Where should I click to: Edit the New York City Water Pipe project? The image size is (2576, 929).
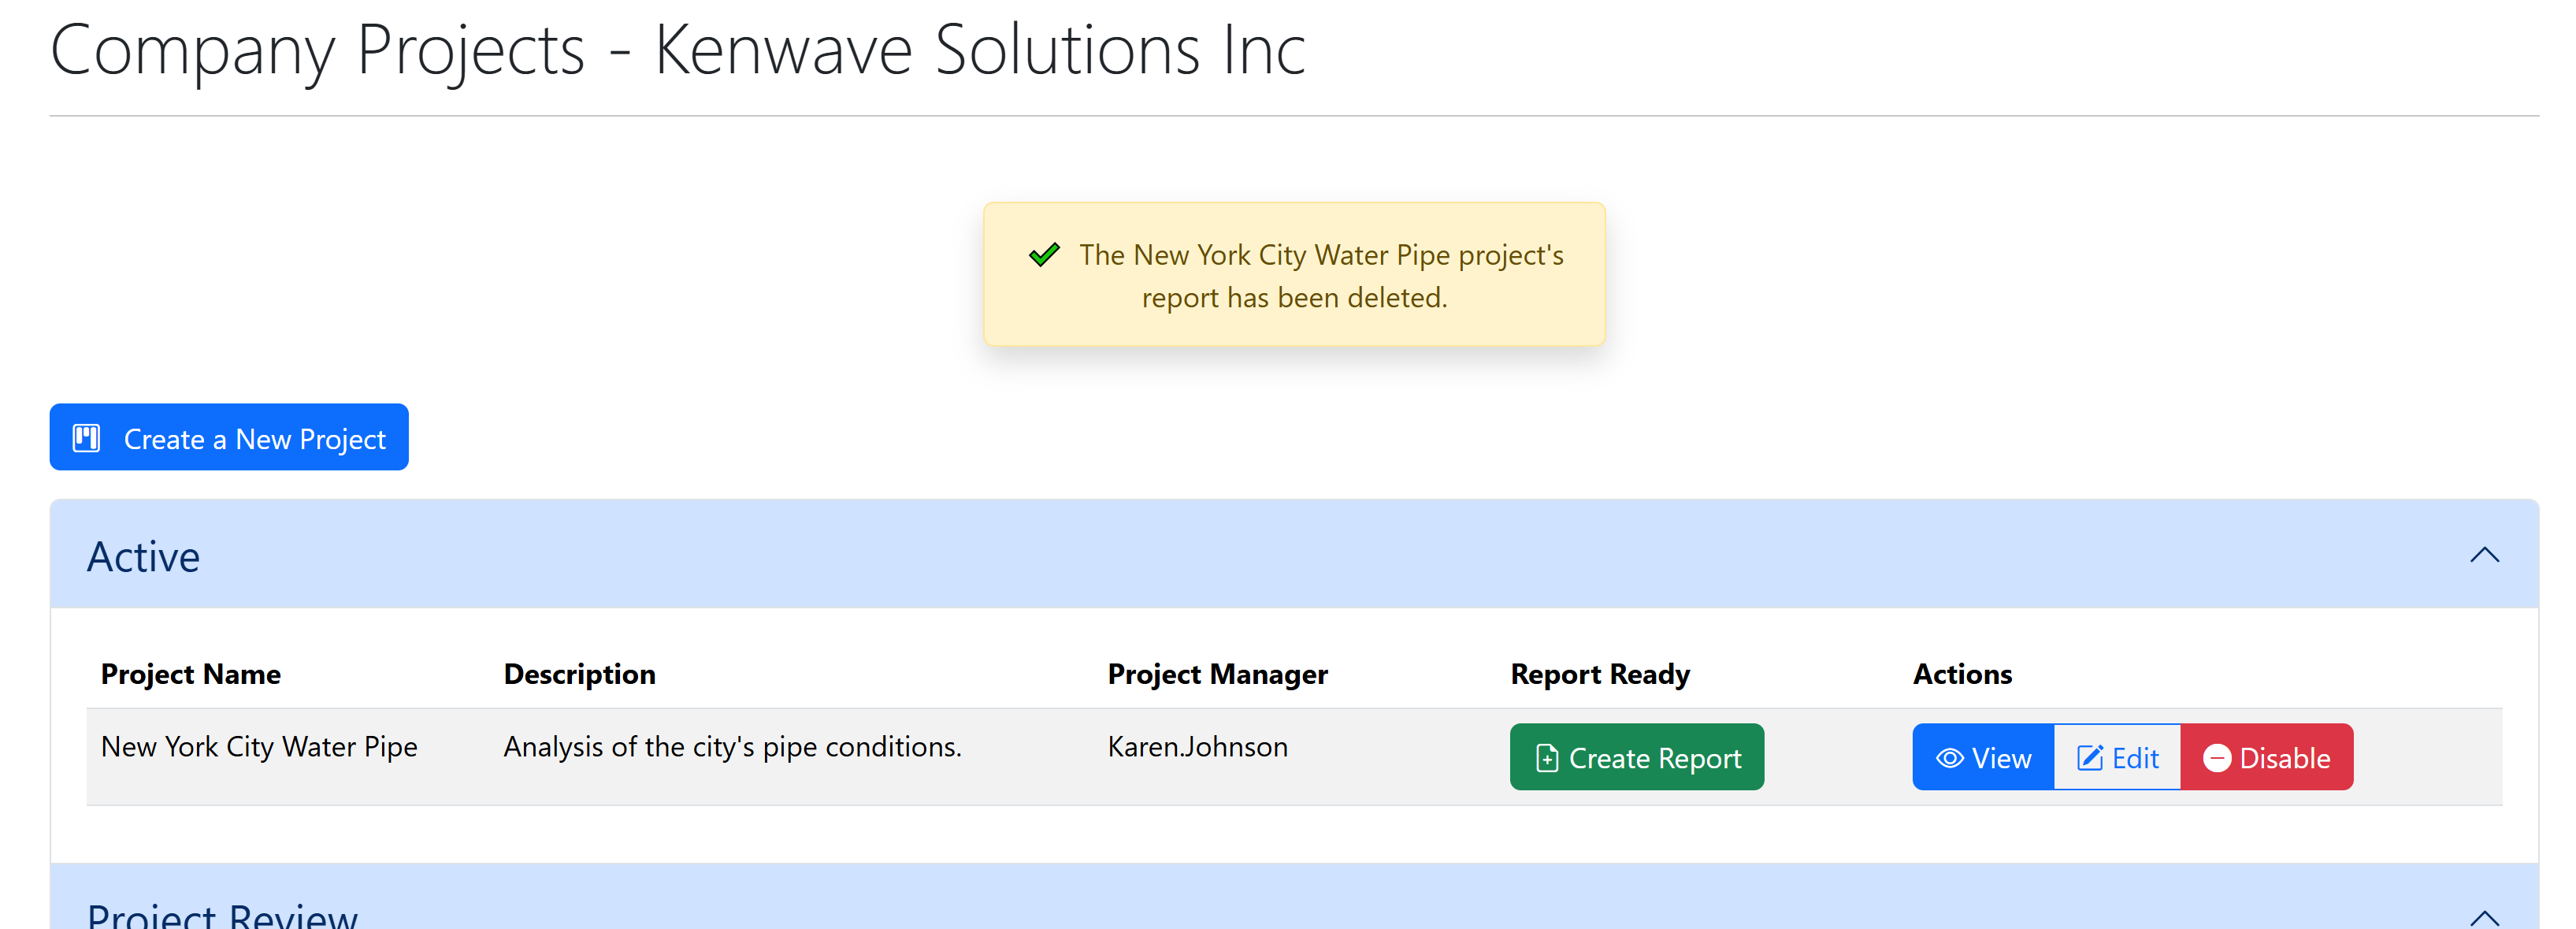pos(2117,758)
